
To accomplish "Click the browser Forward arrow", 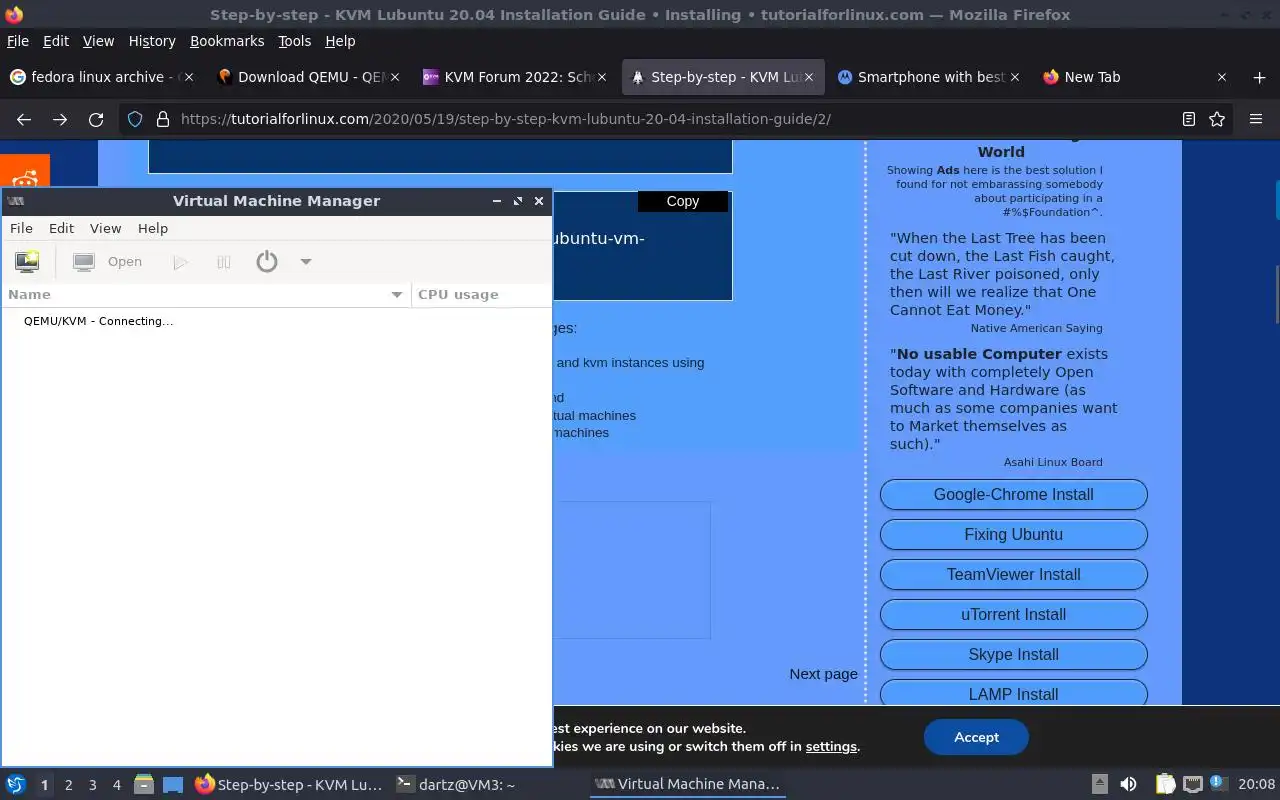I will point(60,119).
